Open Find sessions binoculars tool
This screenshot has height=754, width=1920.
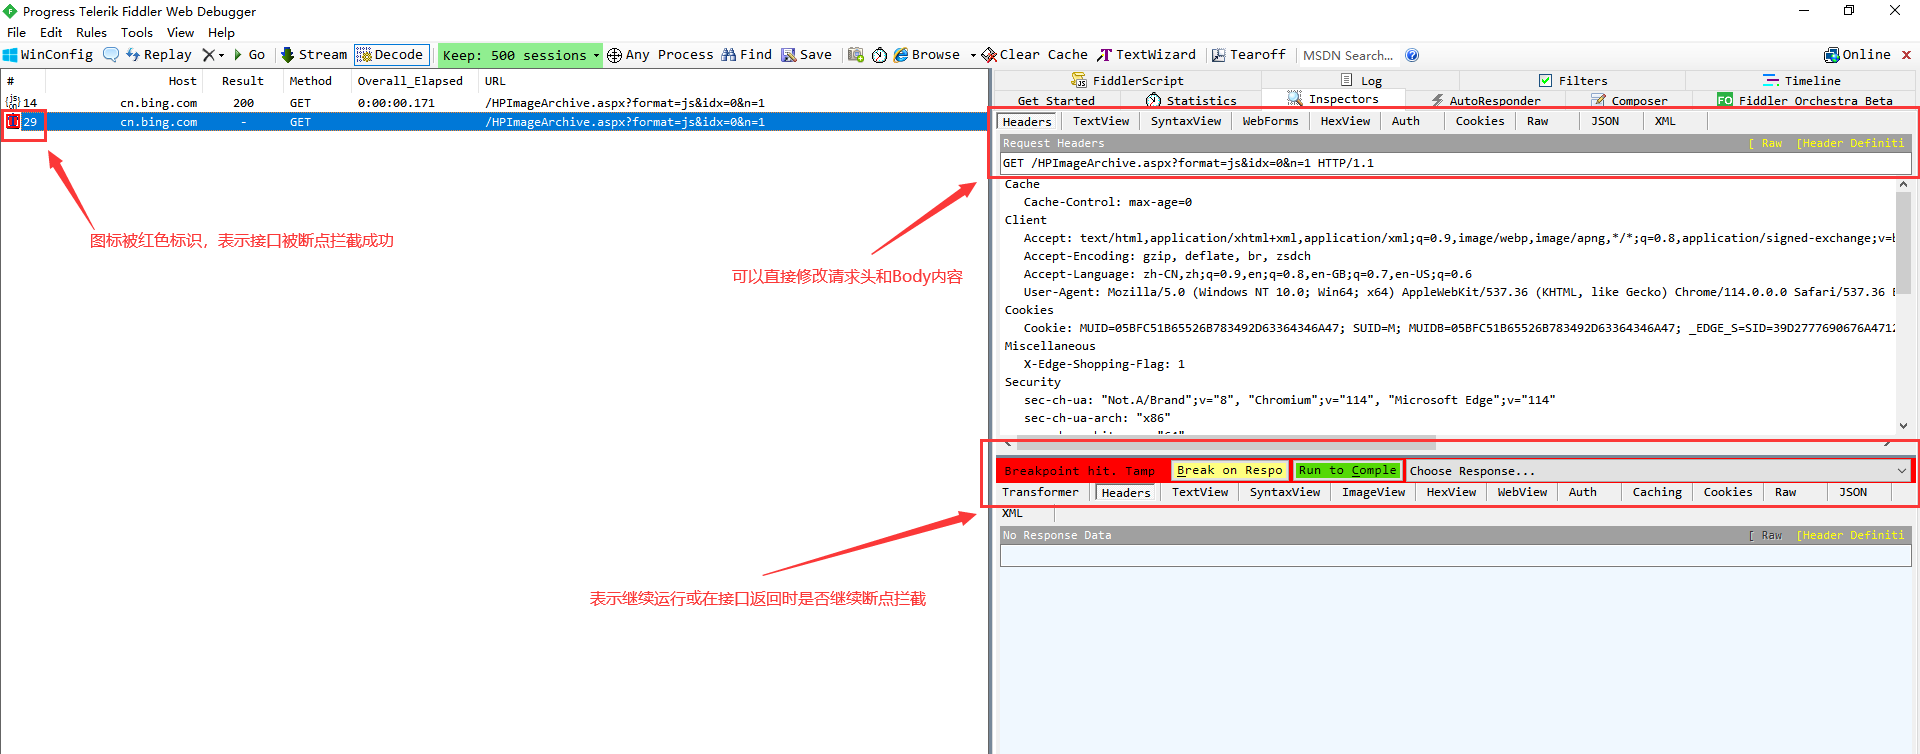click(x=747, y=55)
